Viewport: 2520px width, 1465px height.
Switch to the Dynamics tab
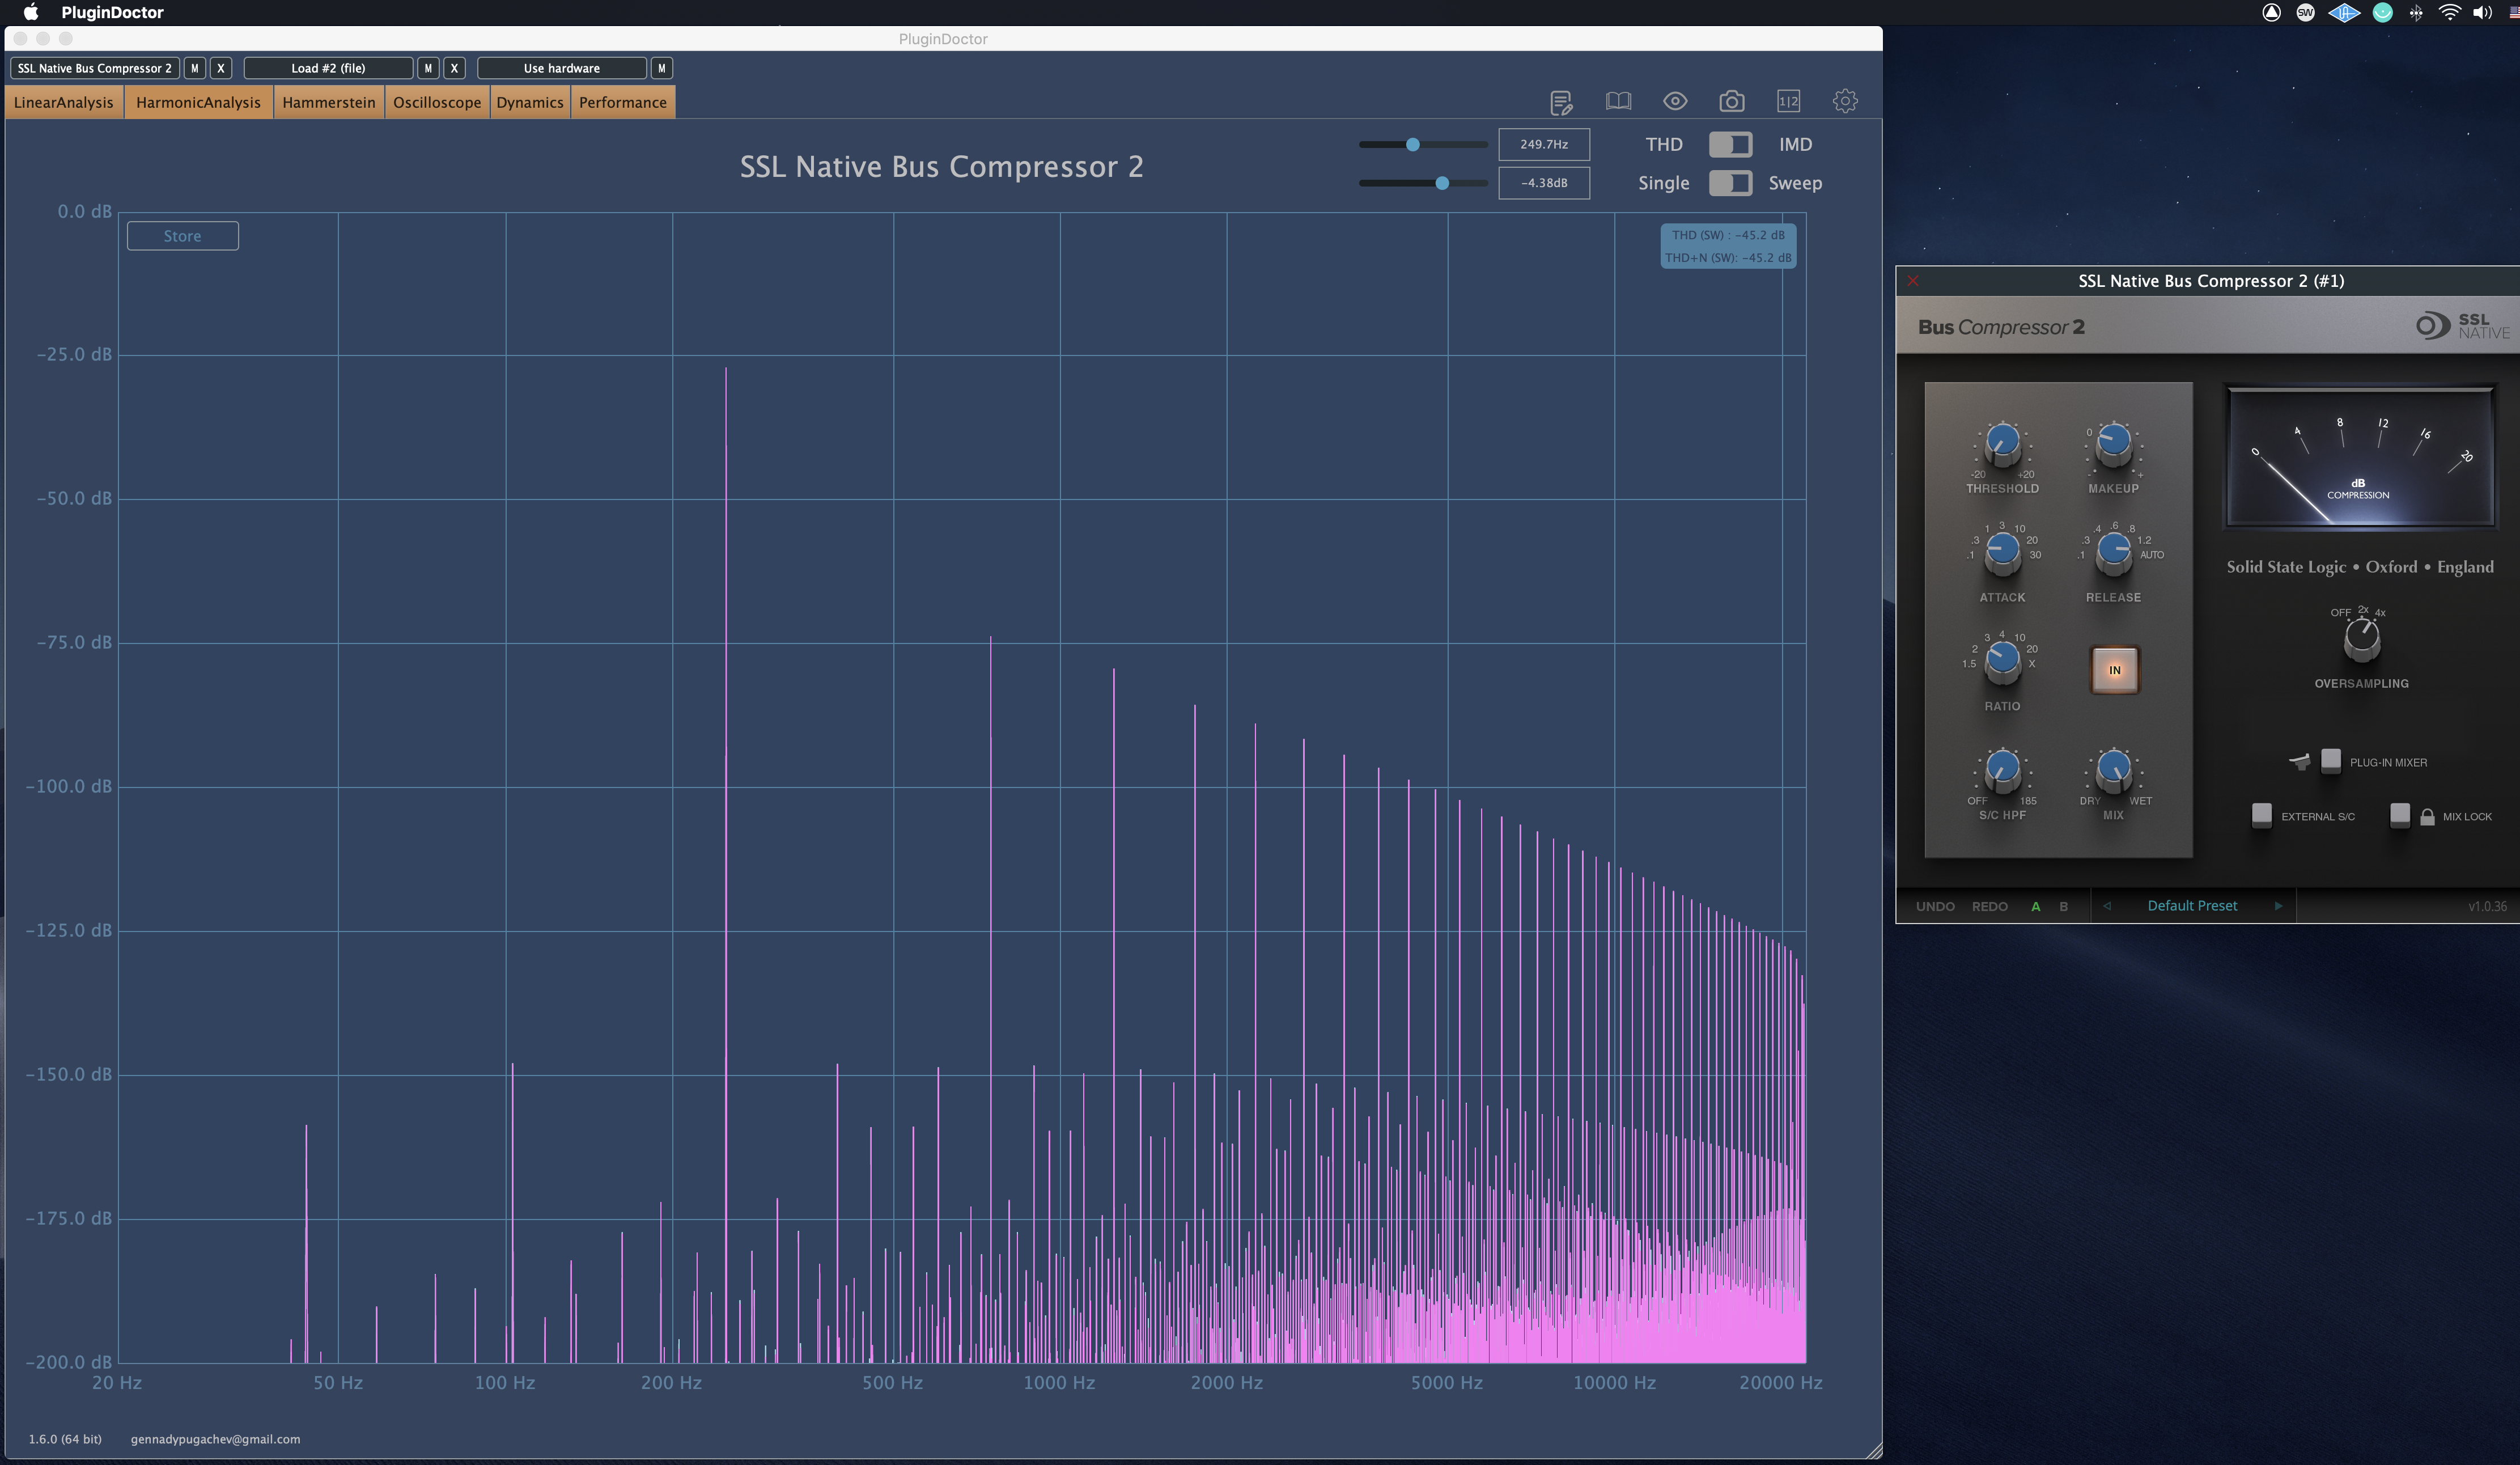point(530,102)
